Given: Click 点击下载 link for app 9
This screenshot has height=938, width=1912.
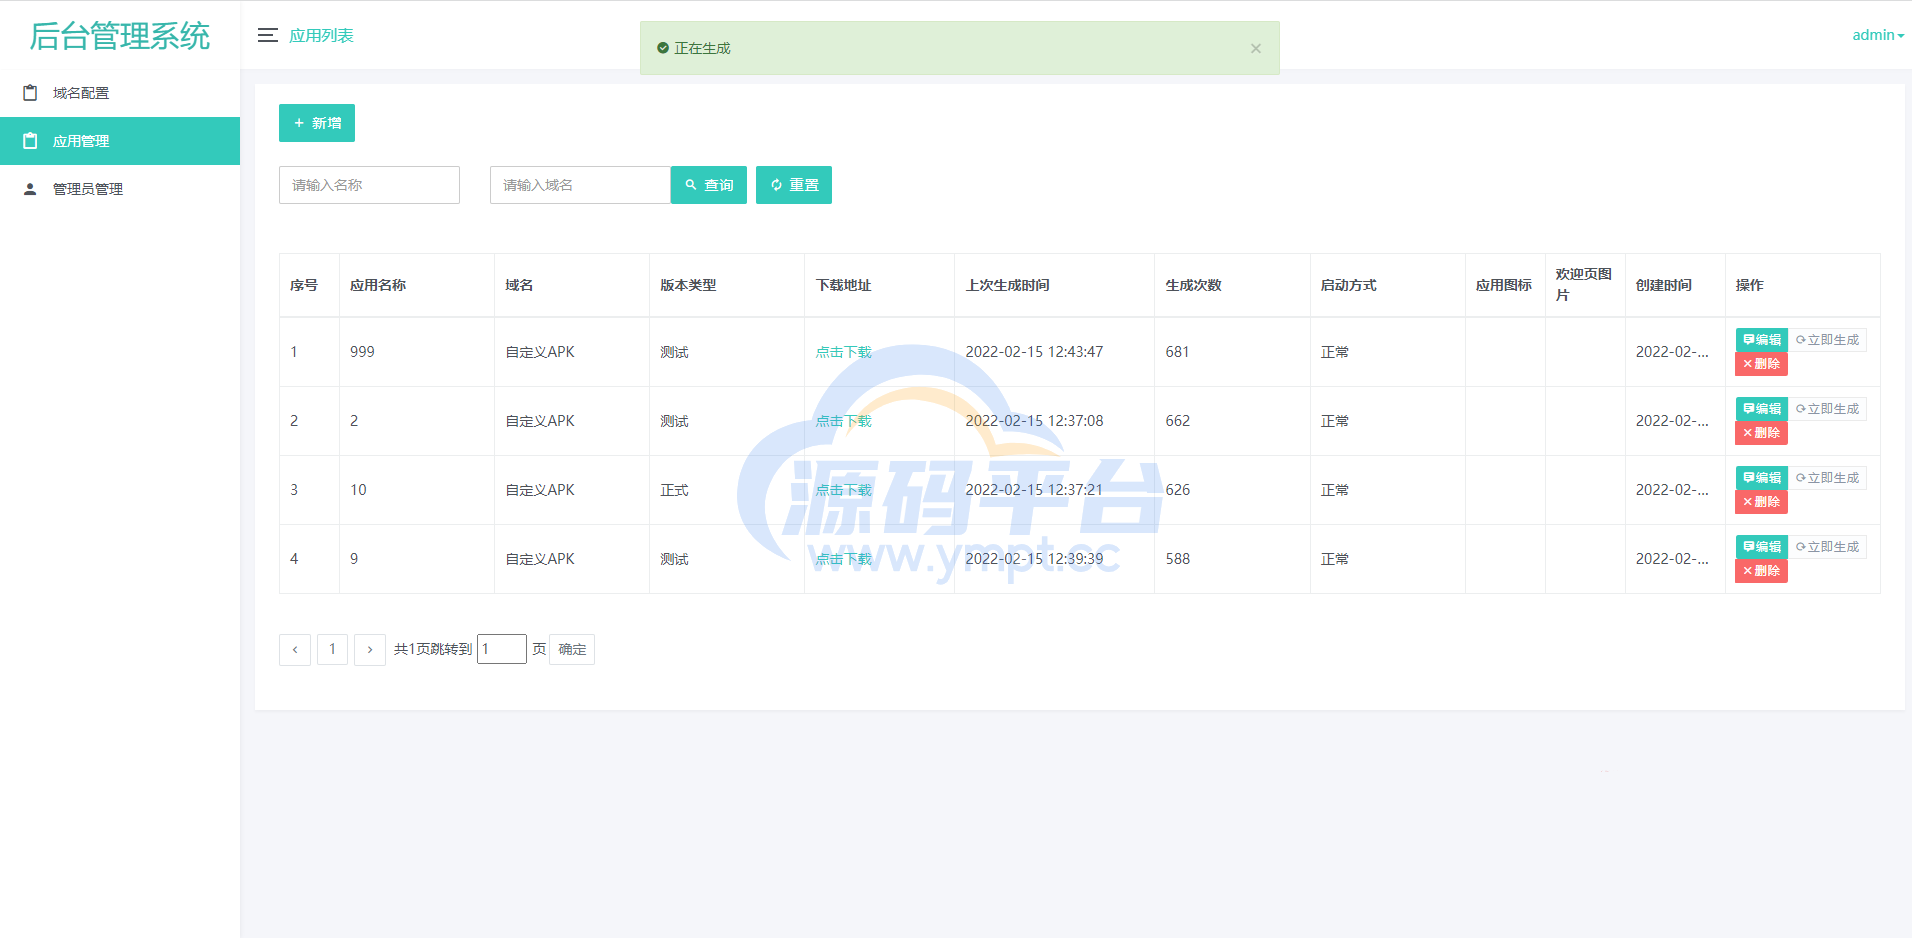Looking at the screenshot, I should [843, 559].
